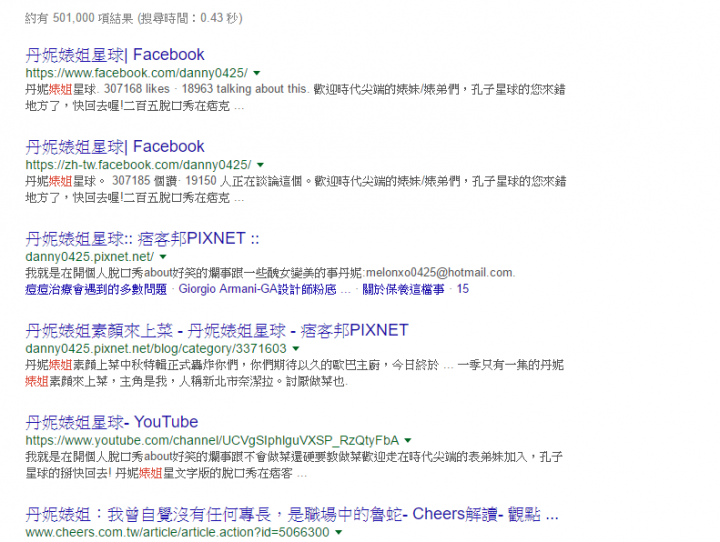The image size is (720, 542).
Task: Click URL text https://www.facebook.com/danny0425/
Action: coord(136,73)
